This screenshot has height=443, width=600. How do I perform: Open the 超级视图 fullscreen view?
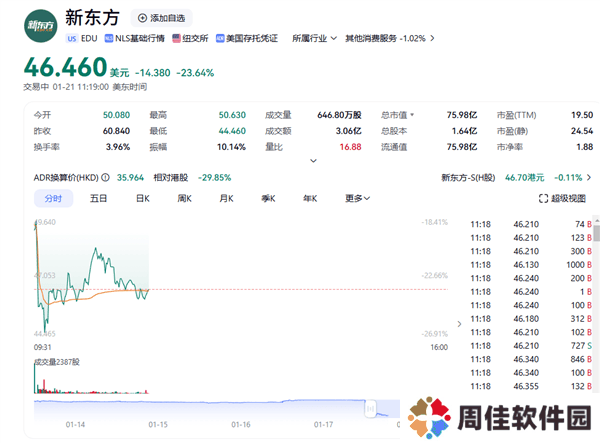coord(562,199)
